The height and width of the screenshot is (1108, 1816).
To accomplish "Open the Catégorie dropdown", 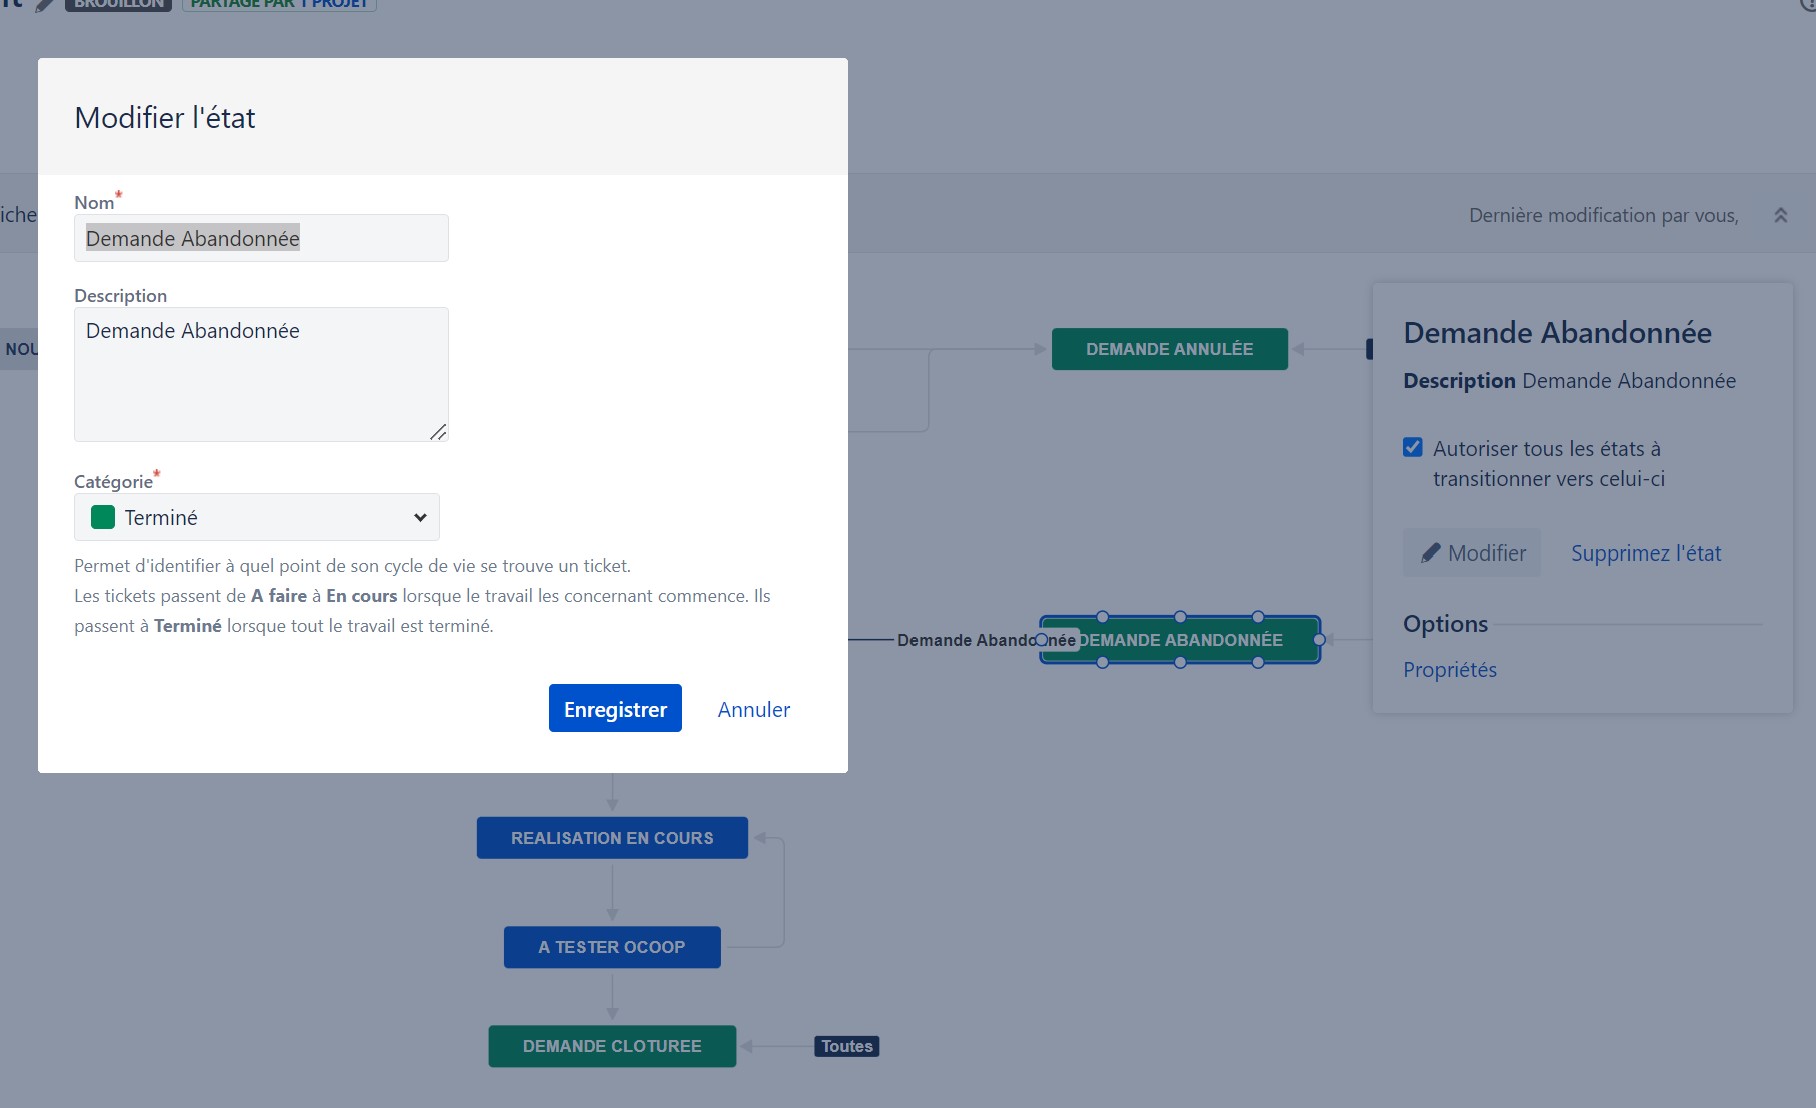I will tap(419, 517).
